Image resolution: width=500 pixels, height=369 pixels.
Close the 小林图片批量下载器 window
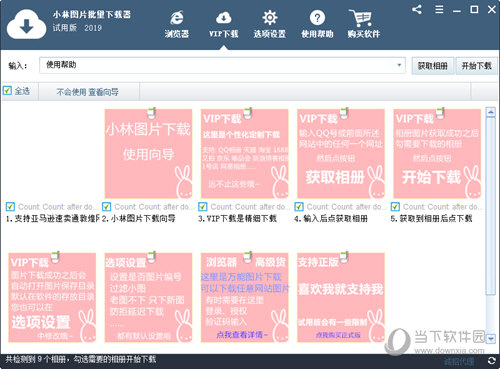pyautogui.click(x=492, y=9)
